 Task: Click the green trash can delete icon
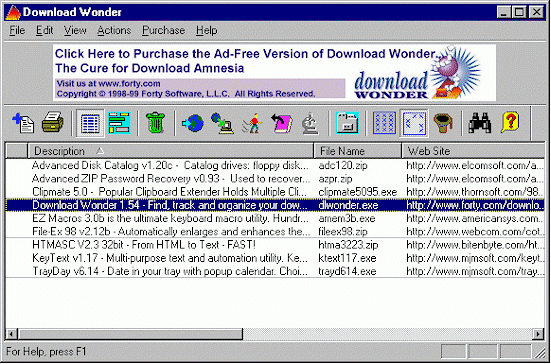click(x=156, y=123)
